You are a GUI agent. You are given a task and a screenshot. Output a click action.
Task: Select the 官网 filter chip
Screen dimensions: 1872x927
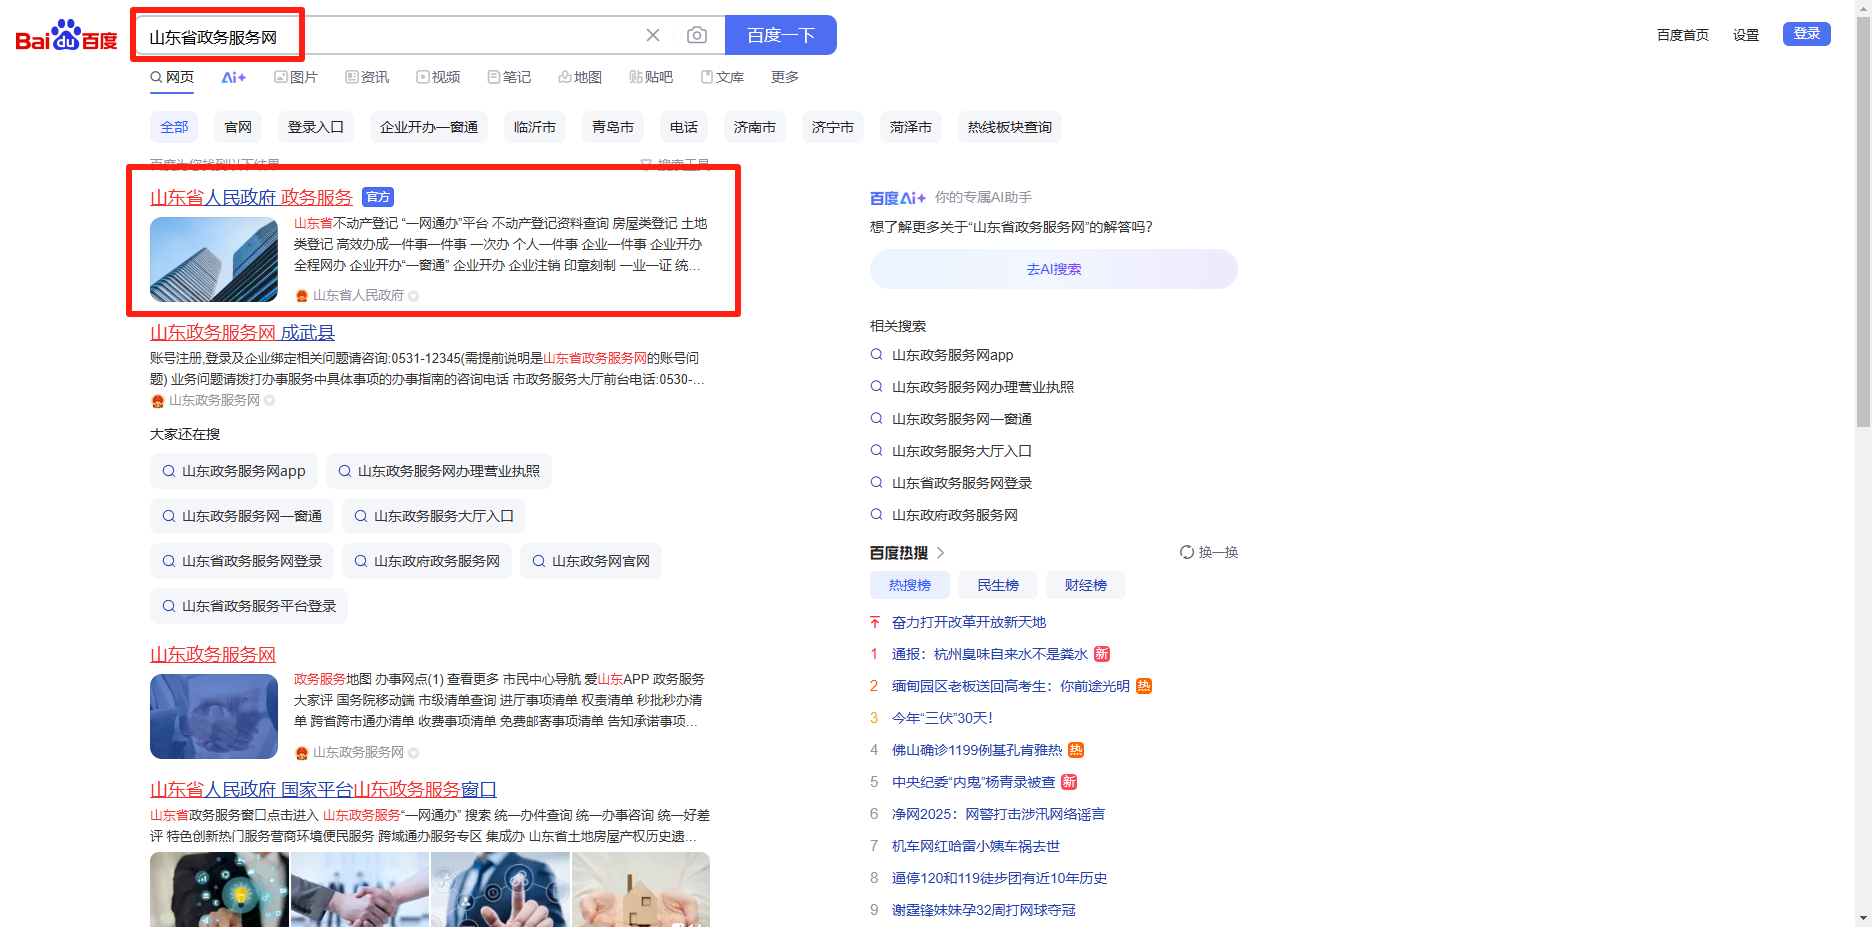pos(238,127)
